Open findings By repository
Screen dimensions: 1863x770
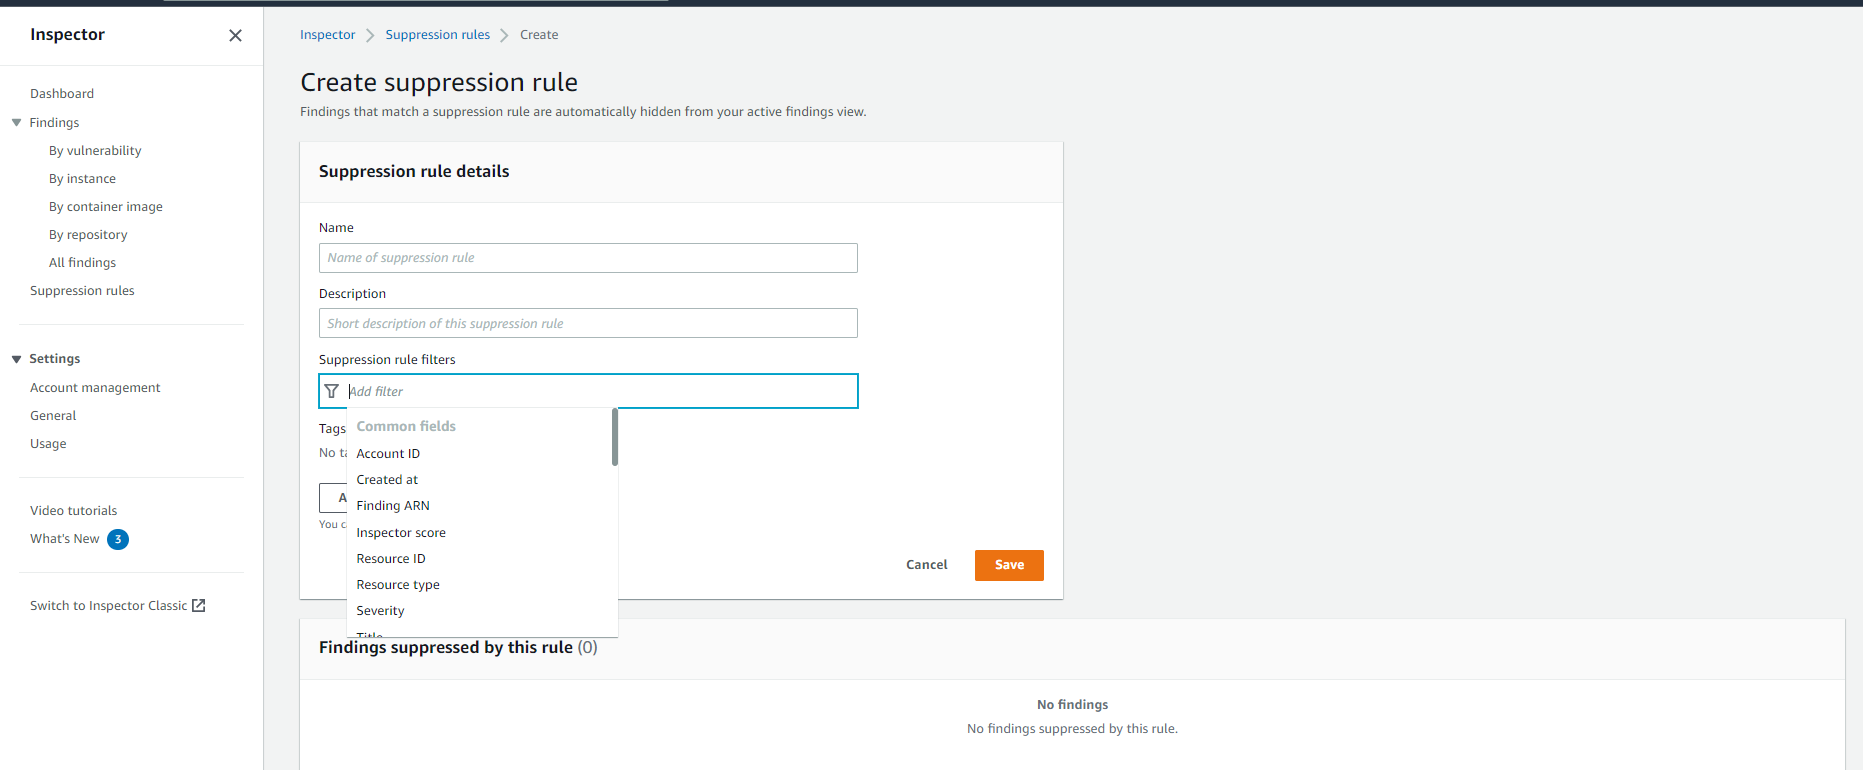[x=88, y=234]
